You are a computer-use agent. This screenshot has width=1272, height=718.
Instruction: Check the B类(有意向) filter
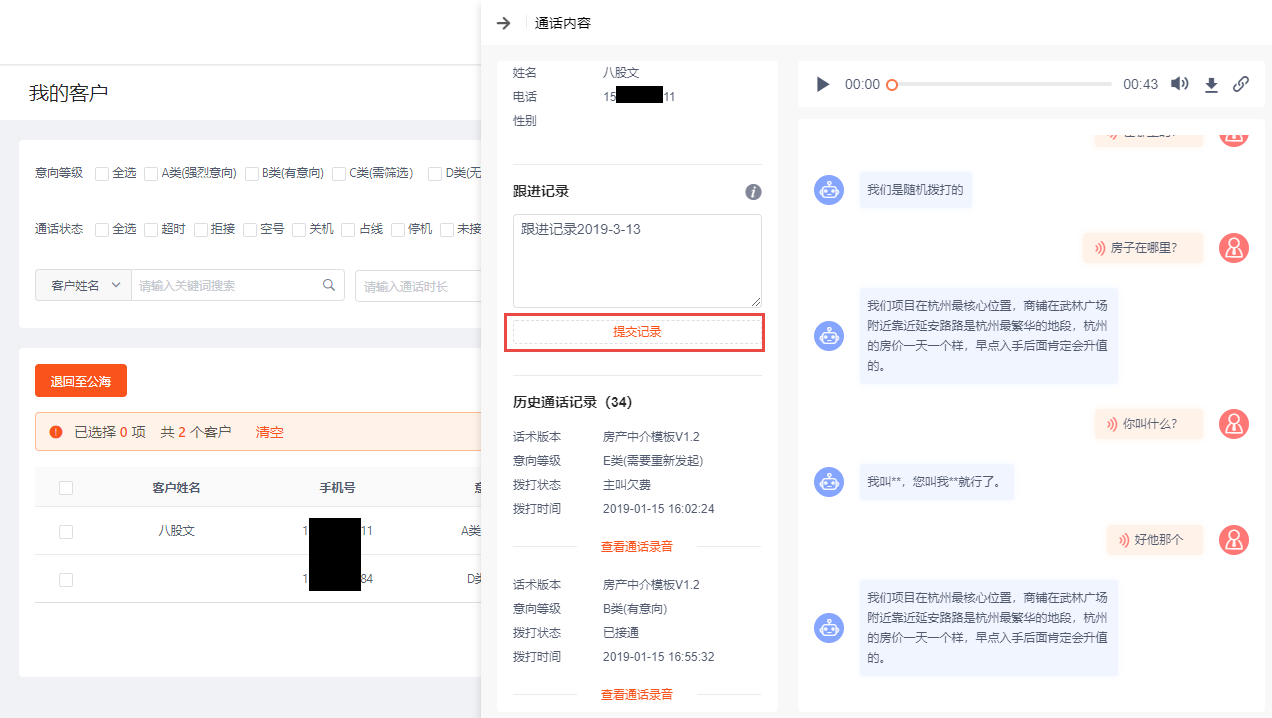pos(252,173)
